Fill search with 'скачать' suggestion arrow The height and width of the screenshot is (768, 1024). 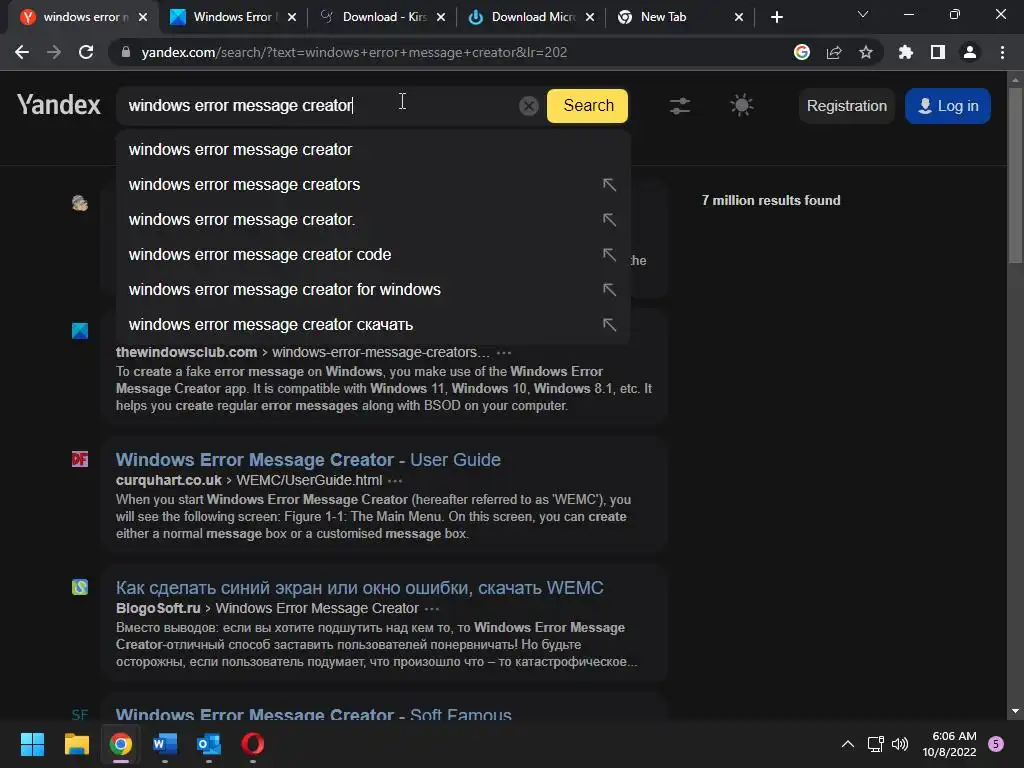tap(609, 325)
